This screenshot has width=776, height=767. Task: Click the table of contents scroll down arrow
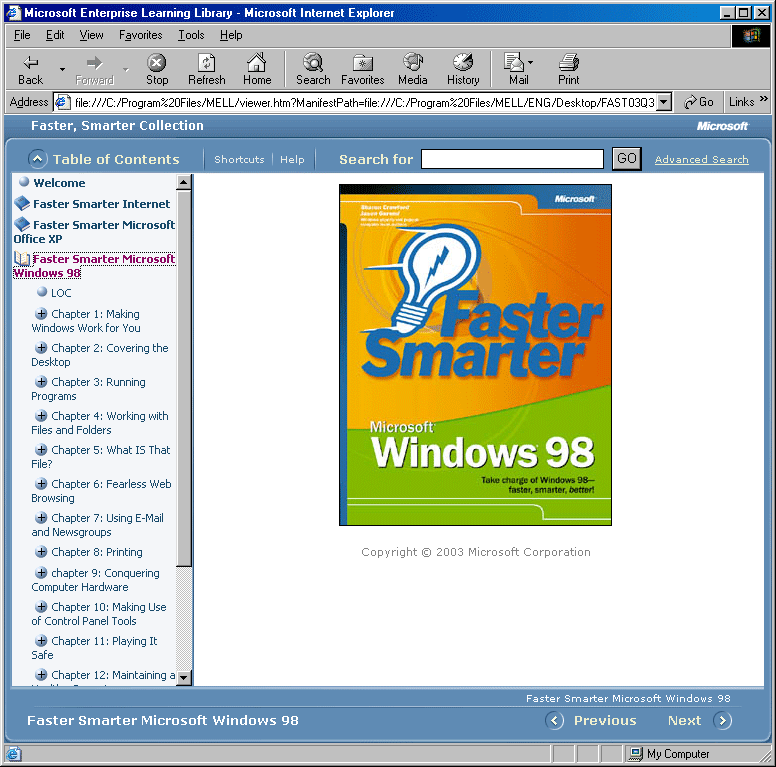[184, 677]
